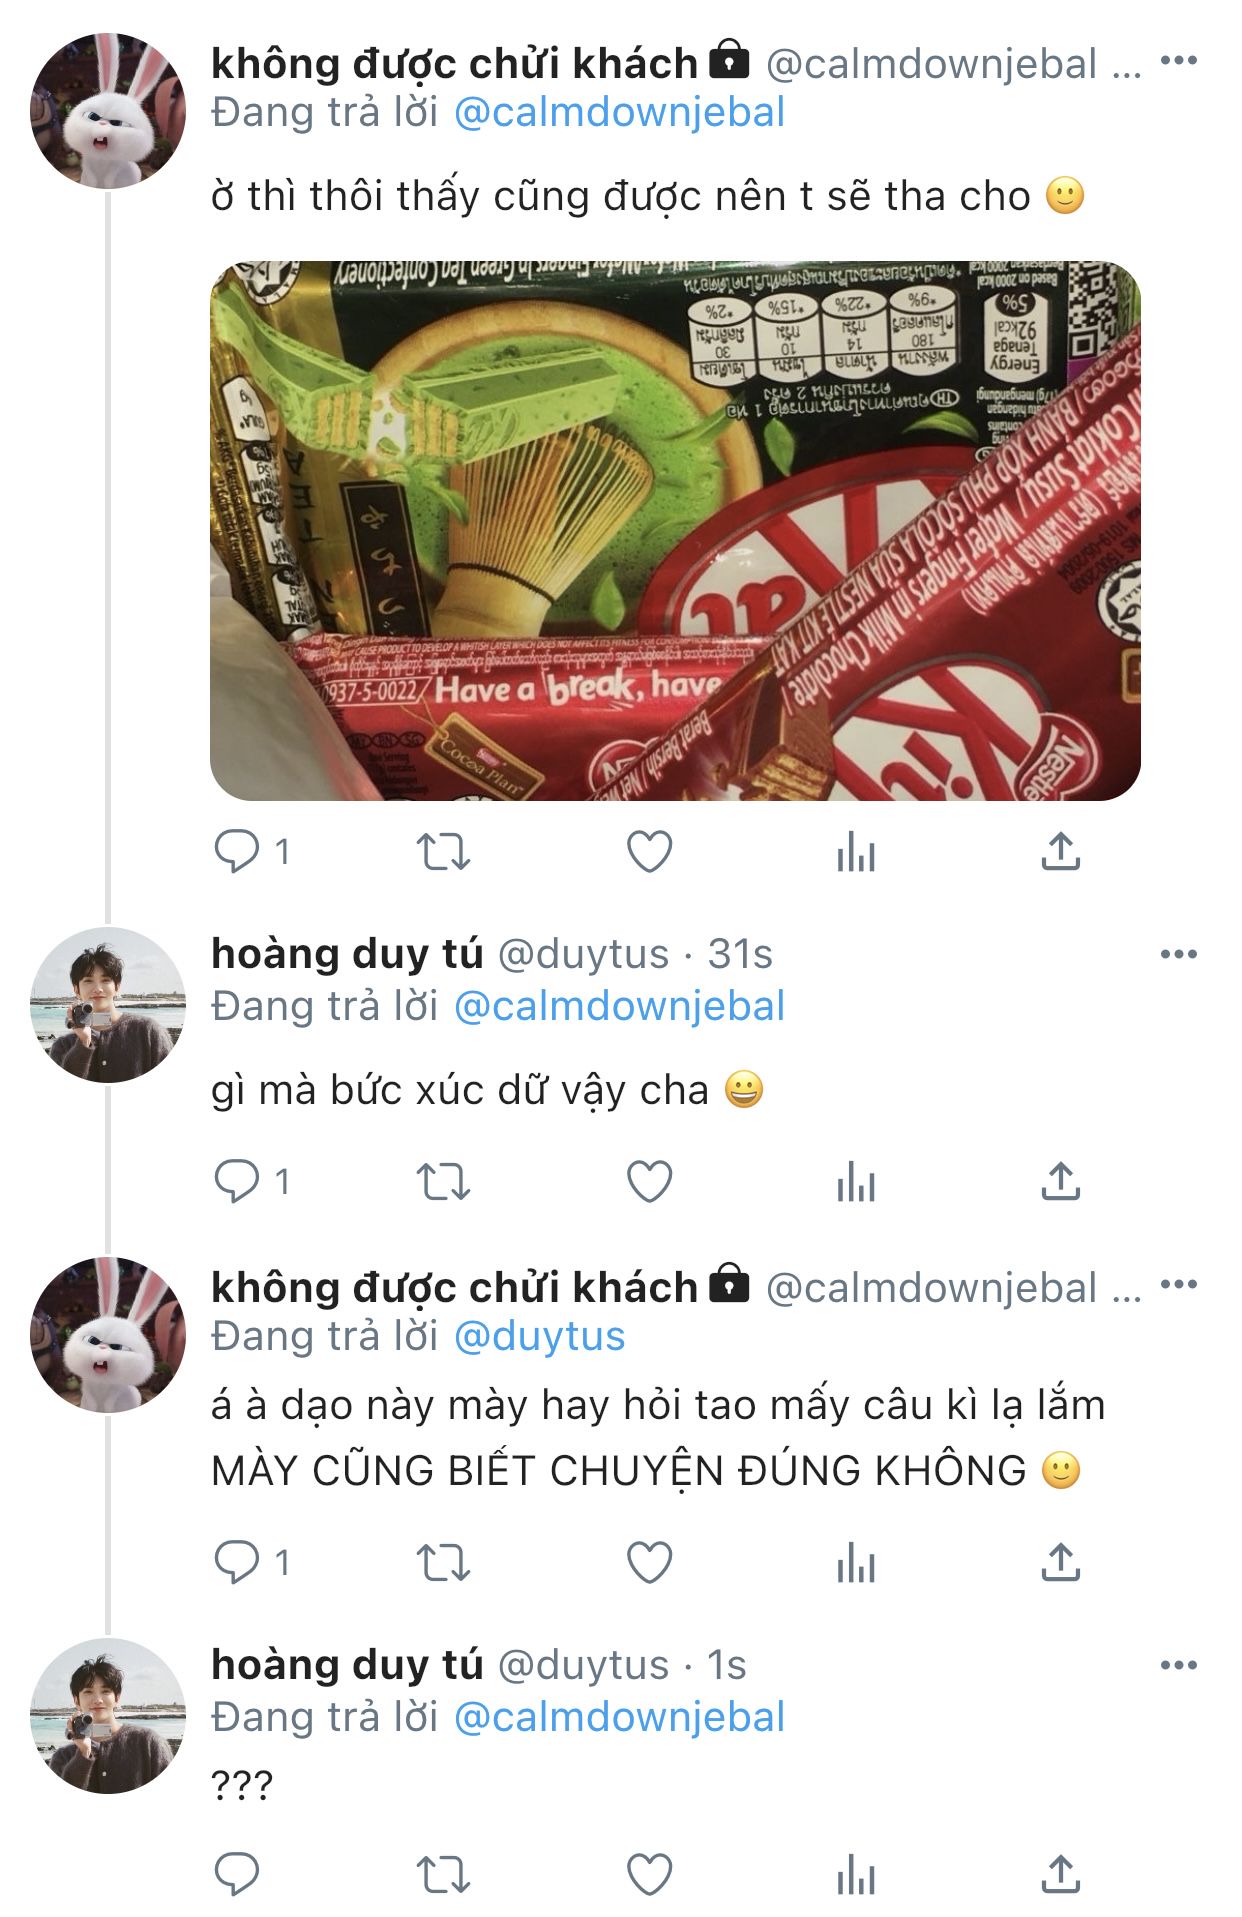The width and height of the screenshot is (1242, 1917).
Task: View analytics of 'MÀY CŨNG BIẾT' tweet
Action: click(856, 1562)
